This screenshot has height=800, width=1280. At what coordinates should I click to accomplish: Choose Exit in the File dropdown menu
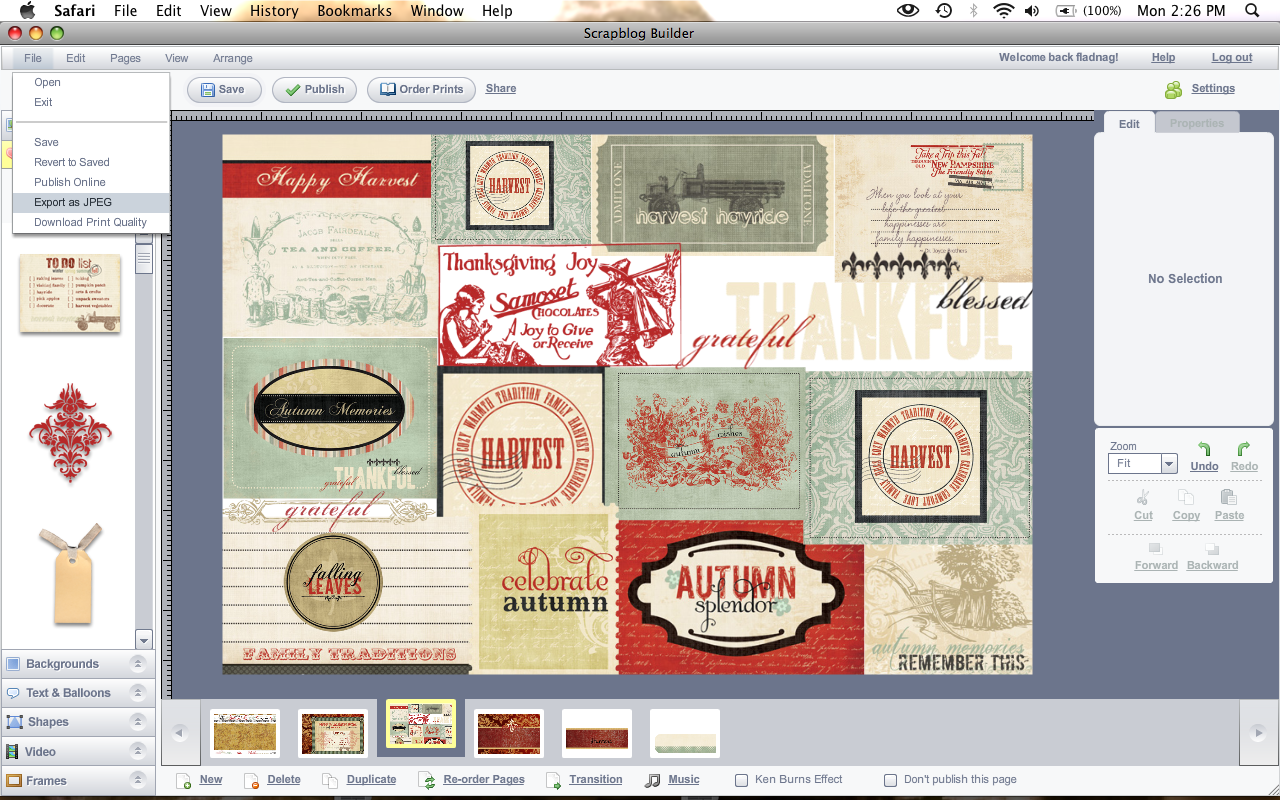[x=91, y=102]
